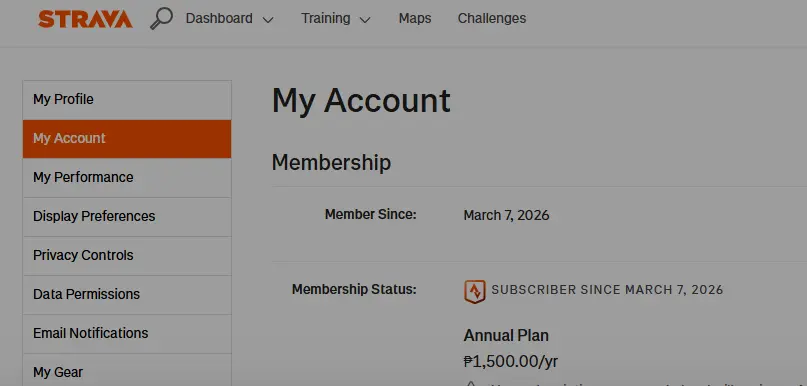Click the Membership section heading
The image size is (807, 386).
[x=331, y=163]
